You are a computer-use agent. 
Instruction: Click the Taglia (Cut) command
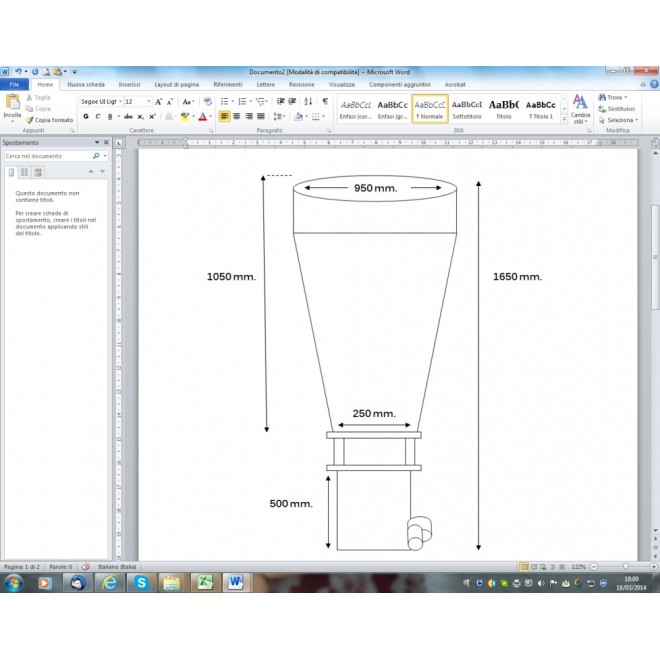tap(38, 98)
